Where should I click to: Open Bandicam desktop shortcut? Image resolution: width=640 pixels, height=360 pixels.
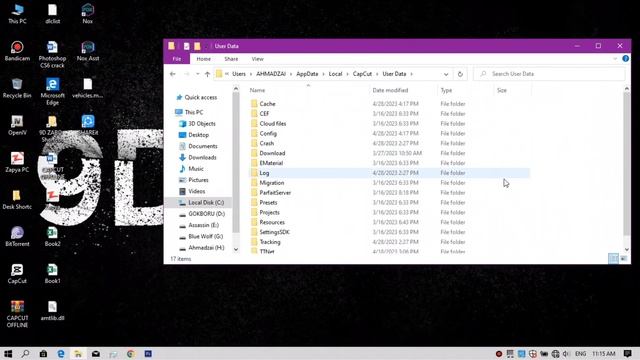pos(17,51)
